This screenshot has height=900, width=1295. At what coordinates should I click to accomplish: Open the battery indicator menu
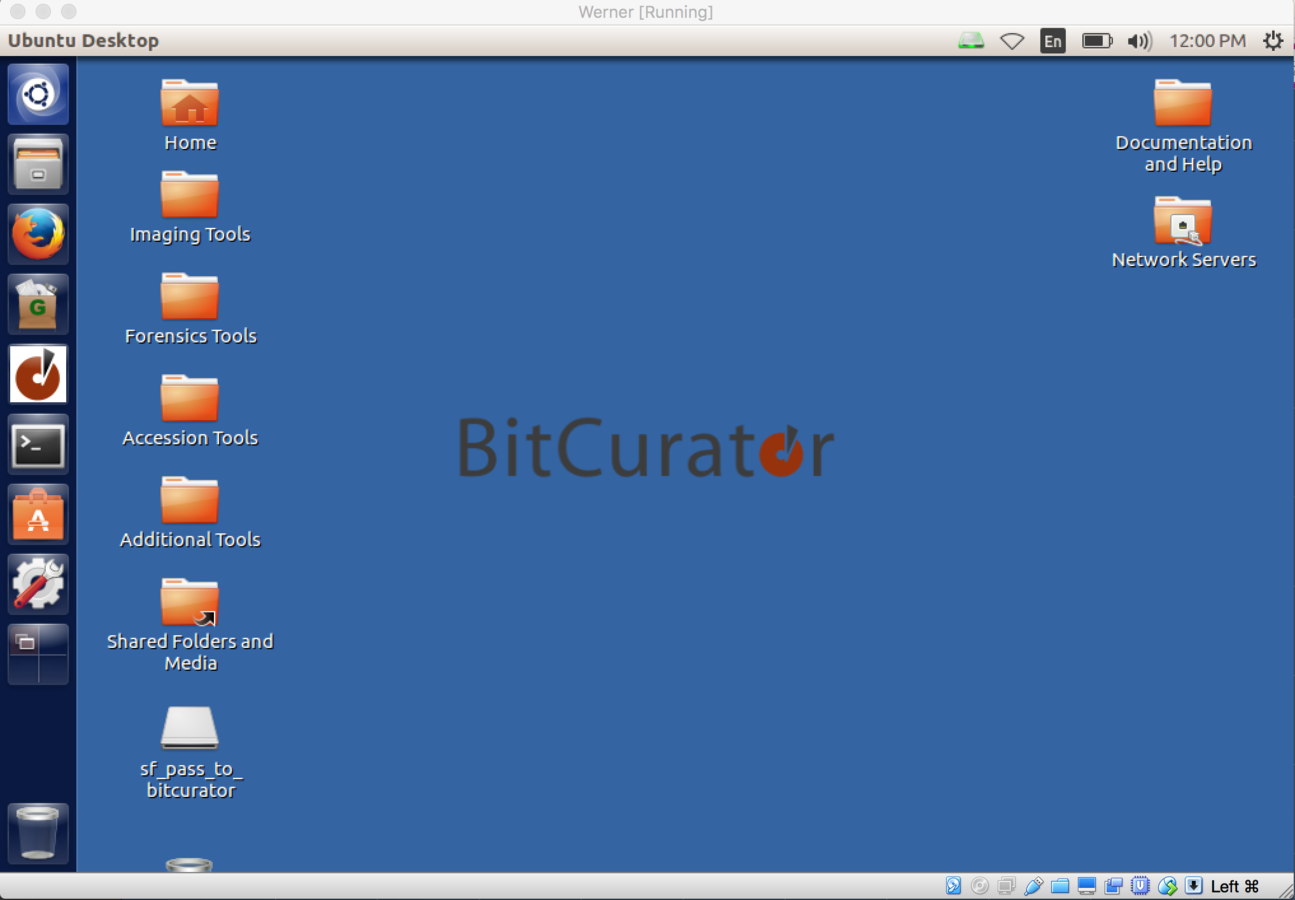click(1097, 41)
